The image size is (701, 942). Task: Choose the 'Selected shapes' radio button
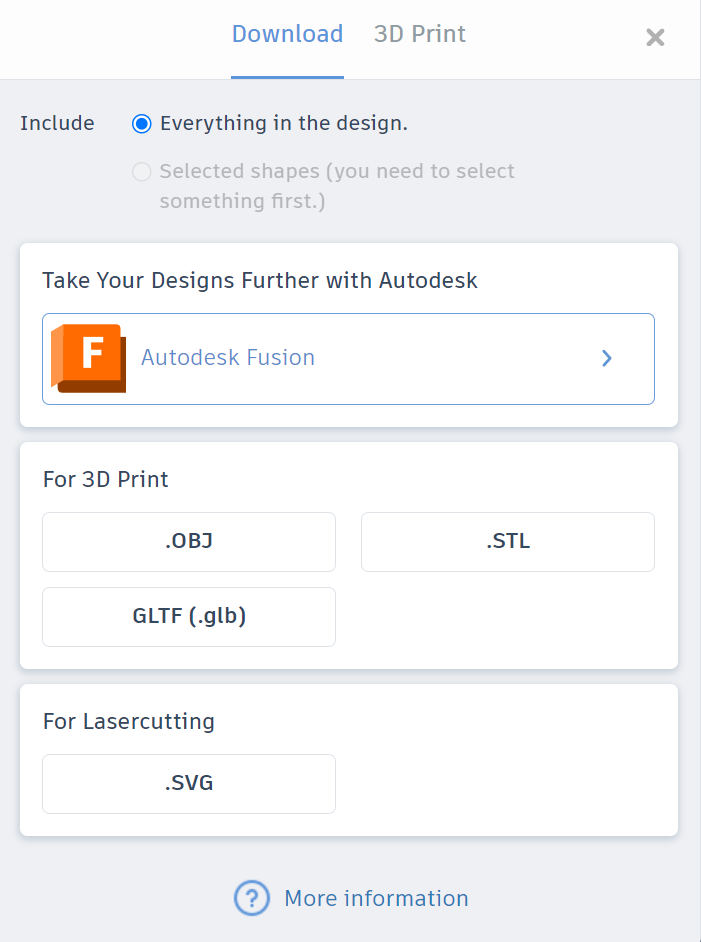142,172
